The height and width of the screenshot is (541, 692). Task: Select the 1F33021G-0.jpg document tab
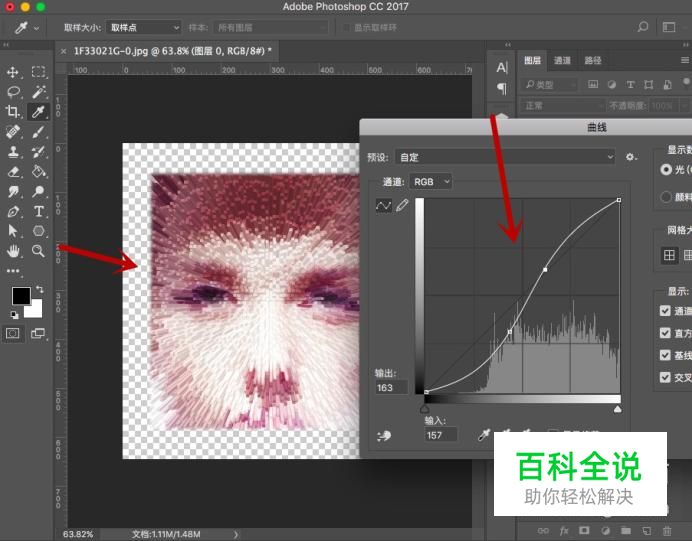pos(173,51)
